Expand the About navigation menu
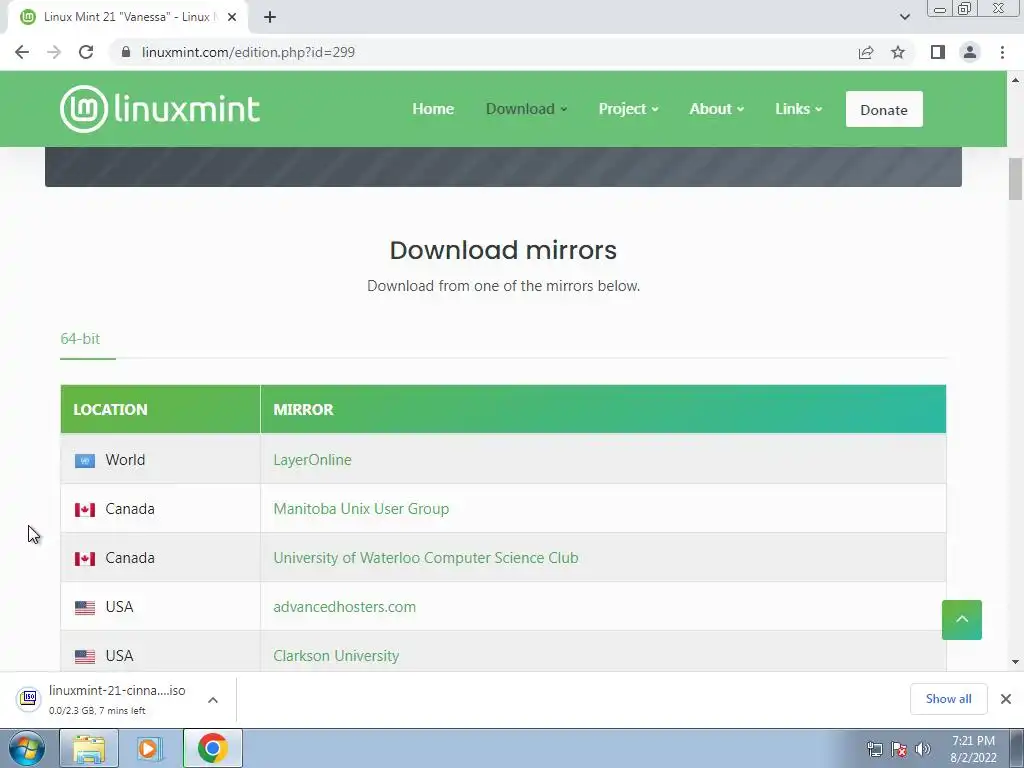This screenshot has width=1024, height=768. (x=716, y=109)
